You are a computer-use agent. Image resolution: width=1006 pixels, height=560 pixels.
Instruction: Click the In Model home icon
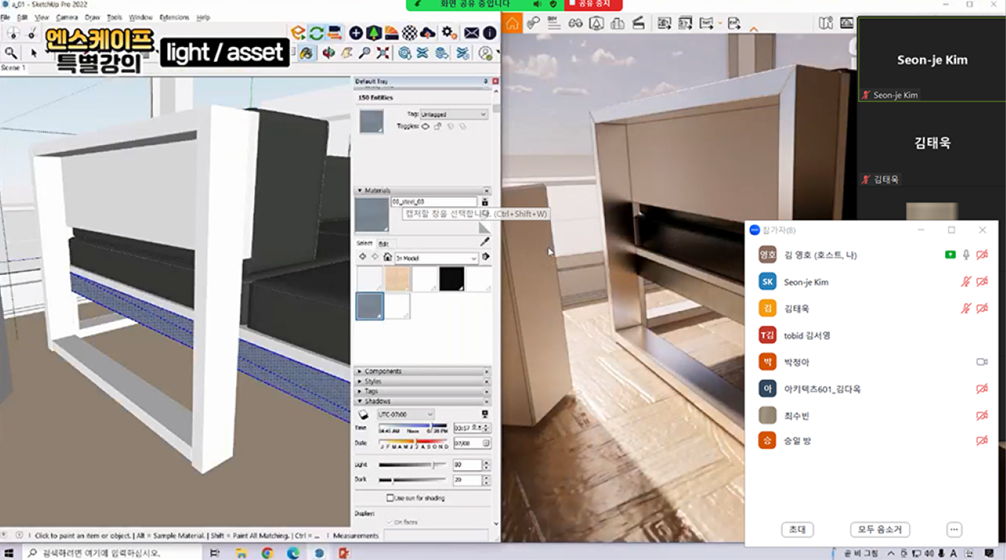[388, 257]
